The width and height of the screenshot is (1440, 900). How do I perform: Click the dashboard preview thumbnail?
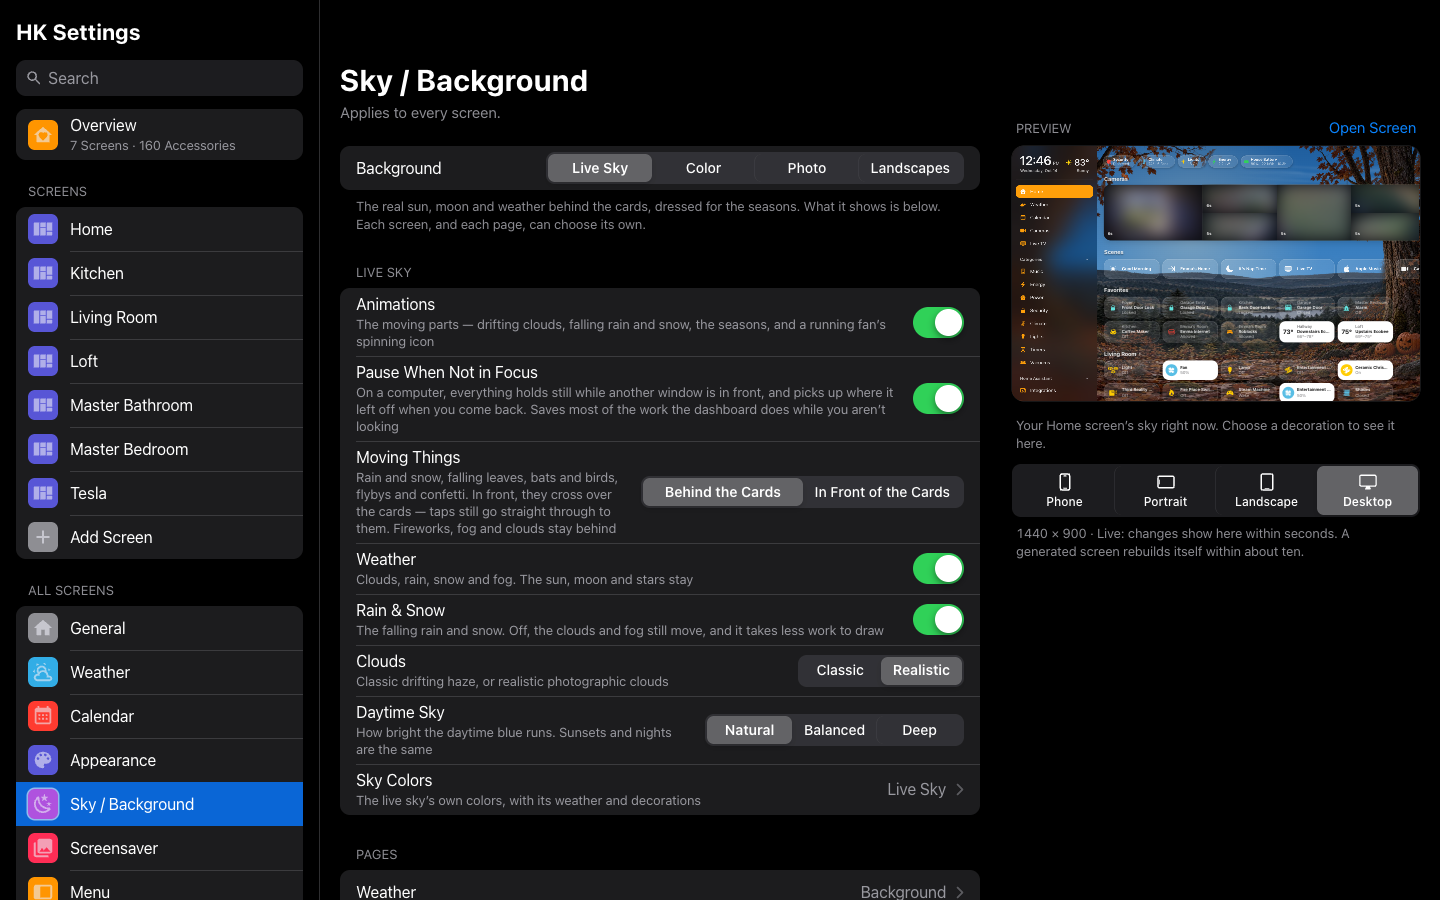pos(1216,274)
